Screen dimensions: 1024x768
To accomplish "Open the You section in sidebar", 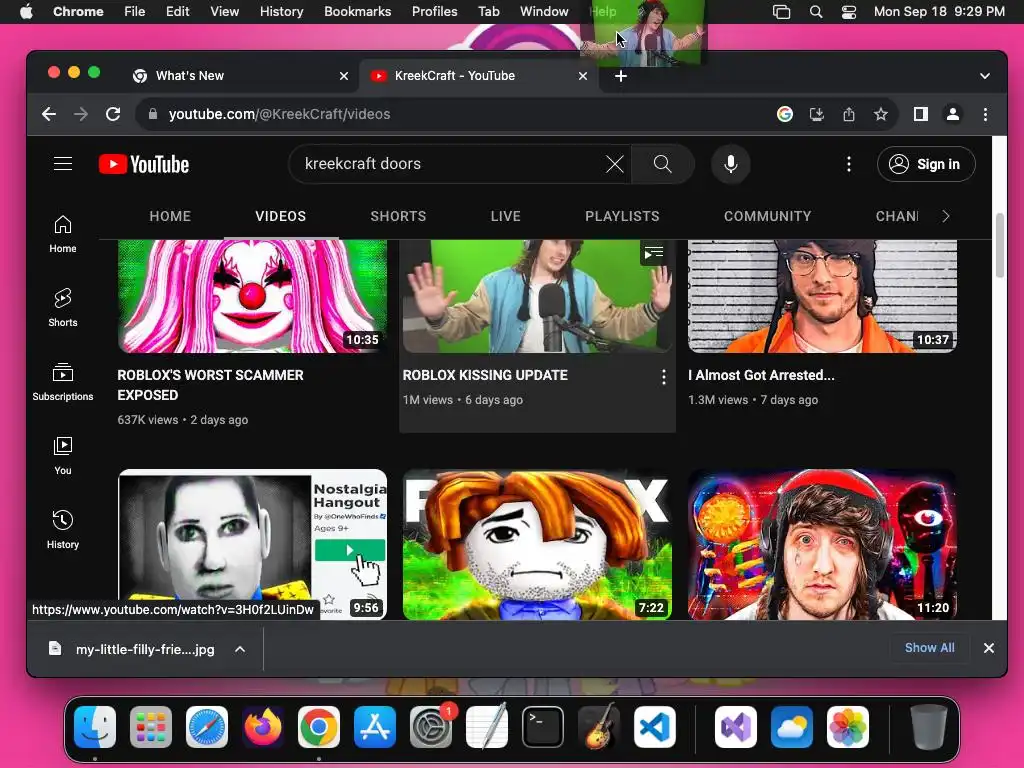I will tap(63, 455).
